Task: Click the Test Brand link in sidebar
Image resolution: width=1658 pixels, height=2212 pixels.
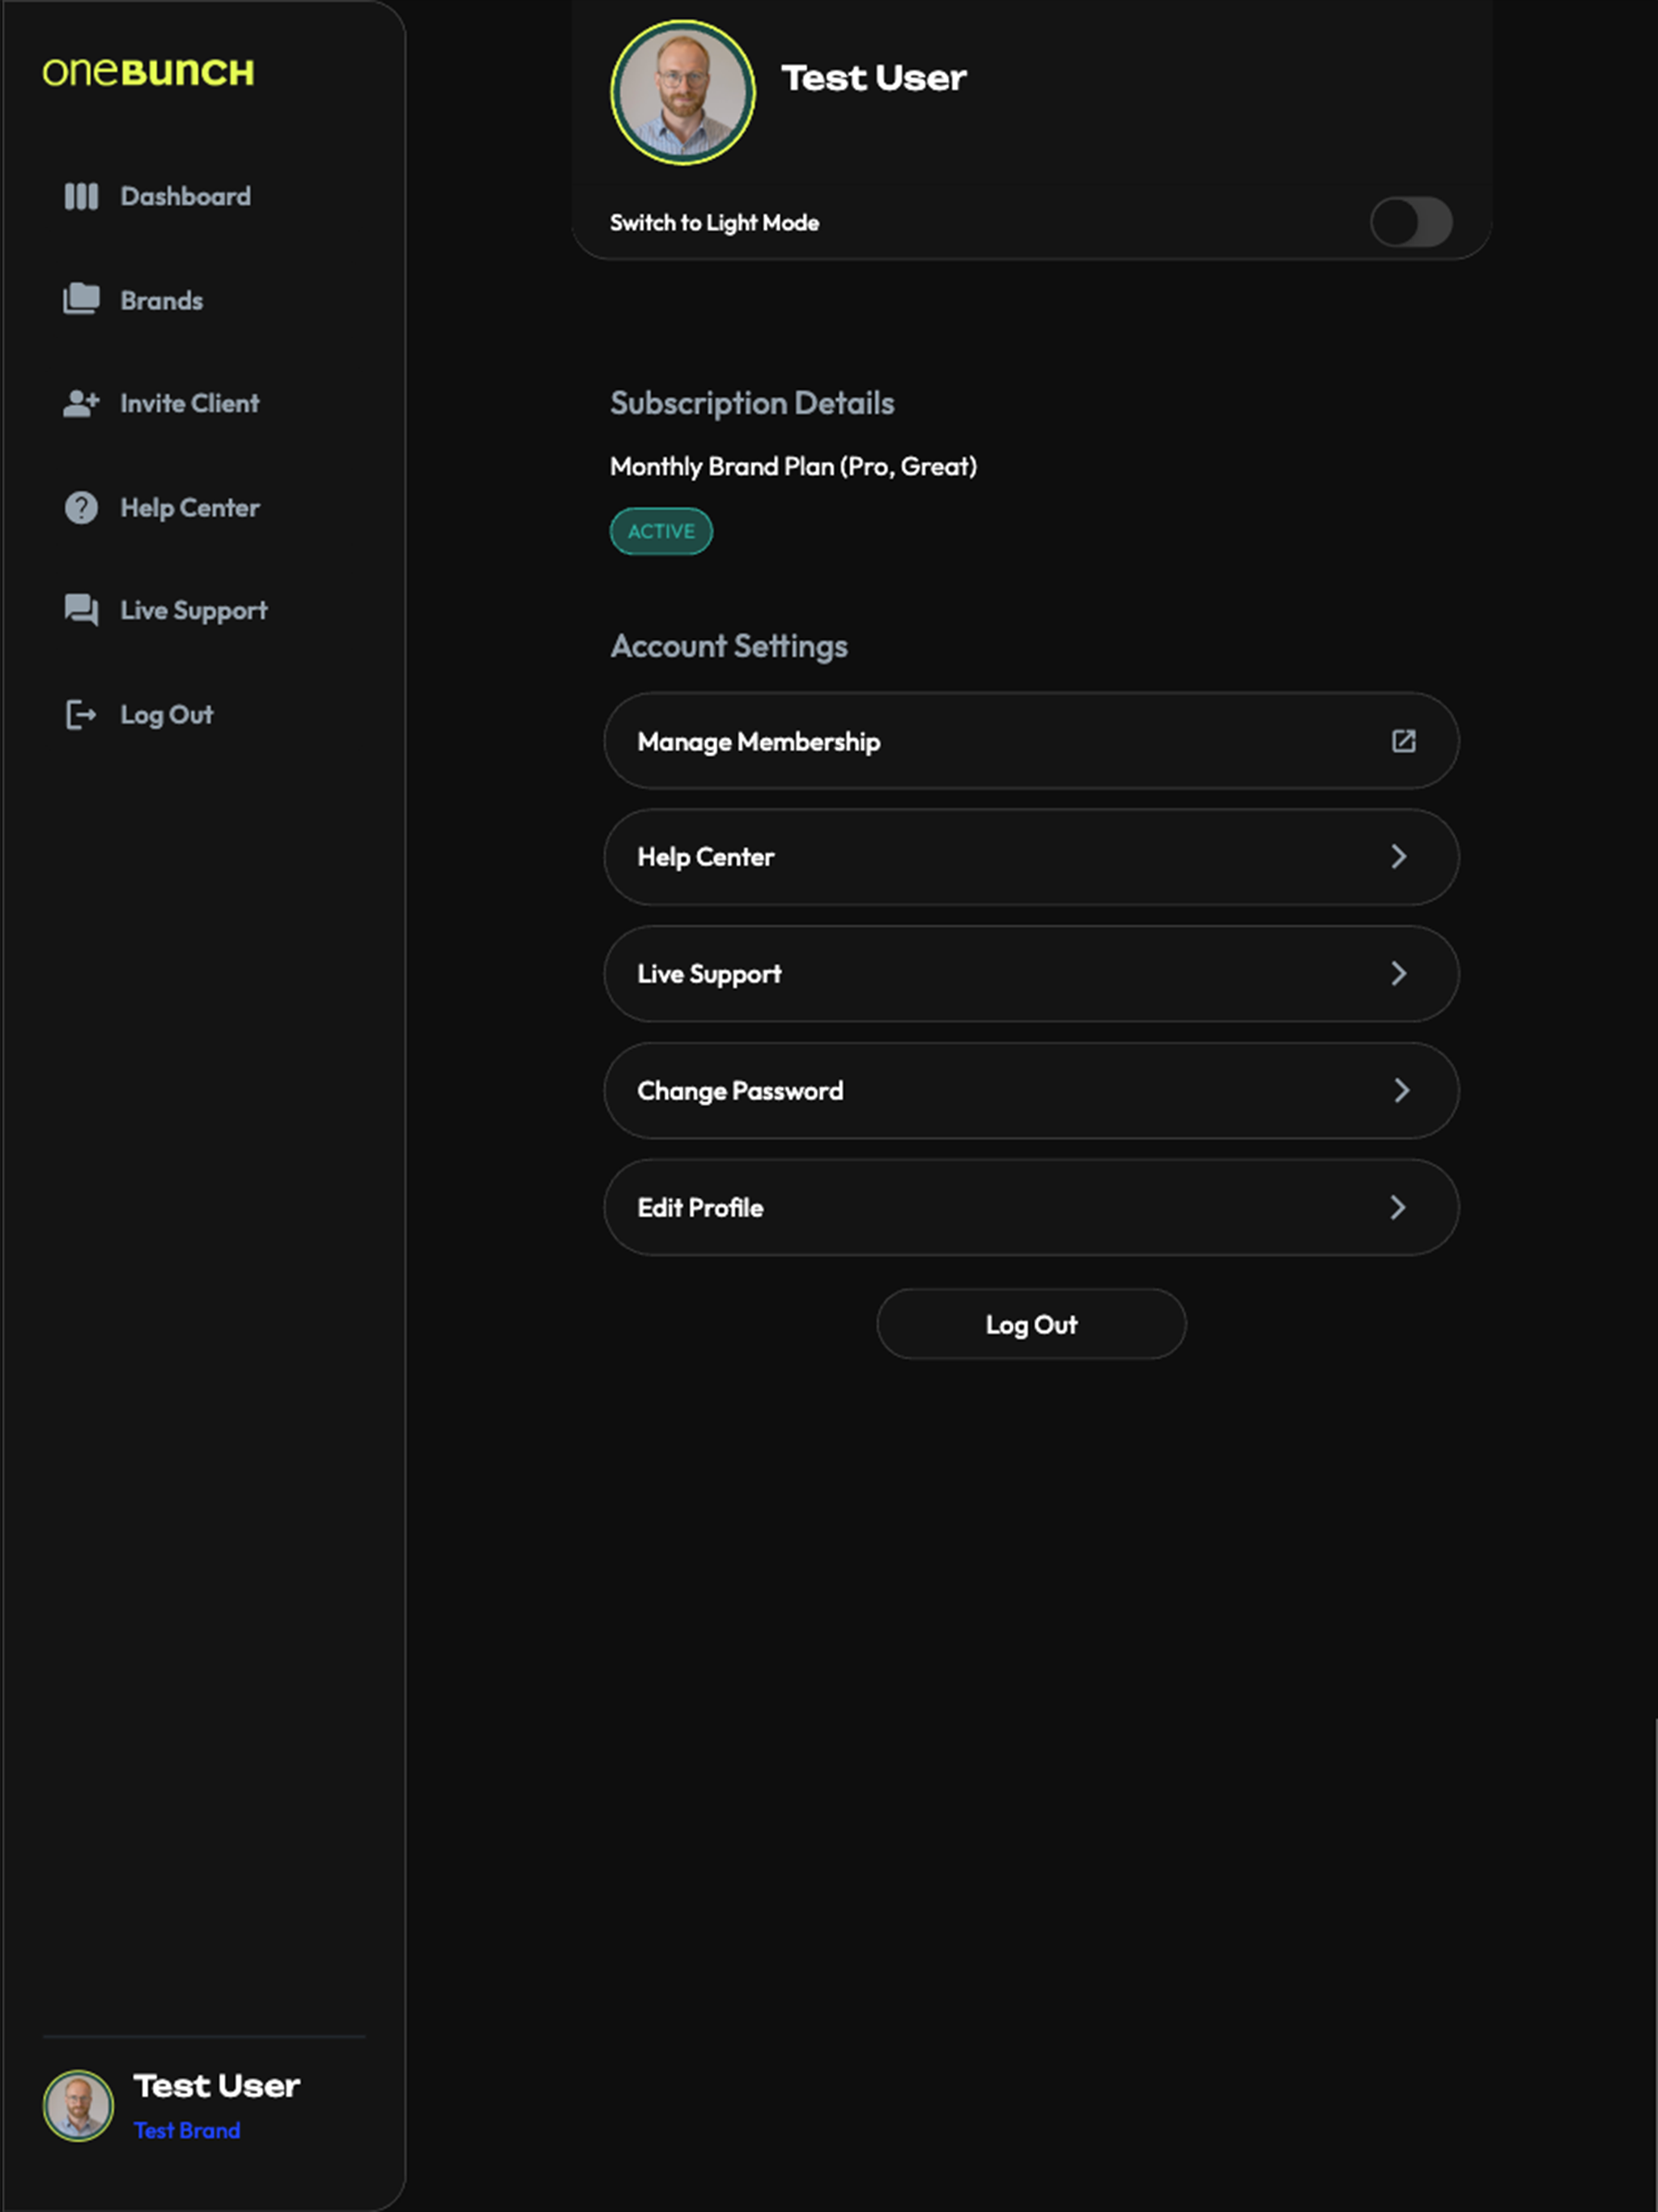Action: (187, 2131)
